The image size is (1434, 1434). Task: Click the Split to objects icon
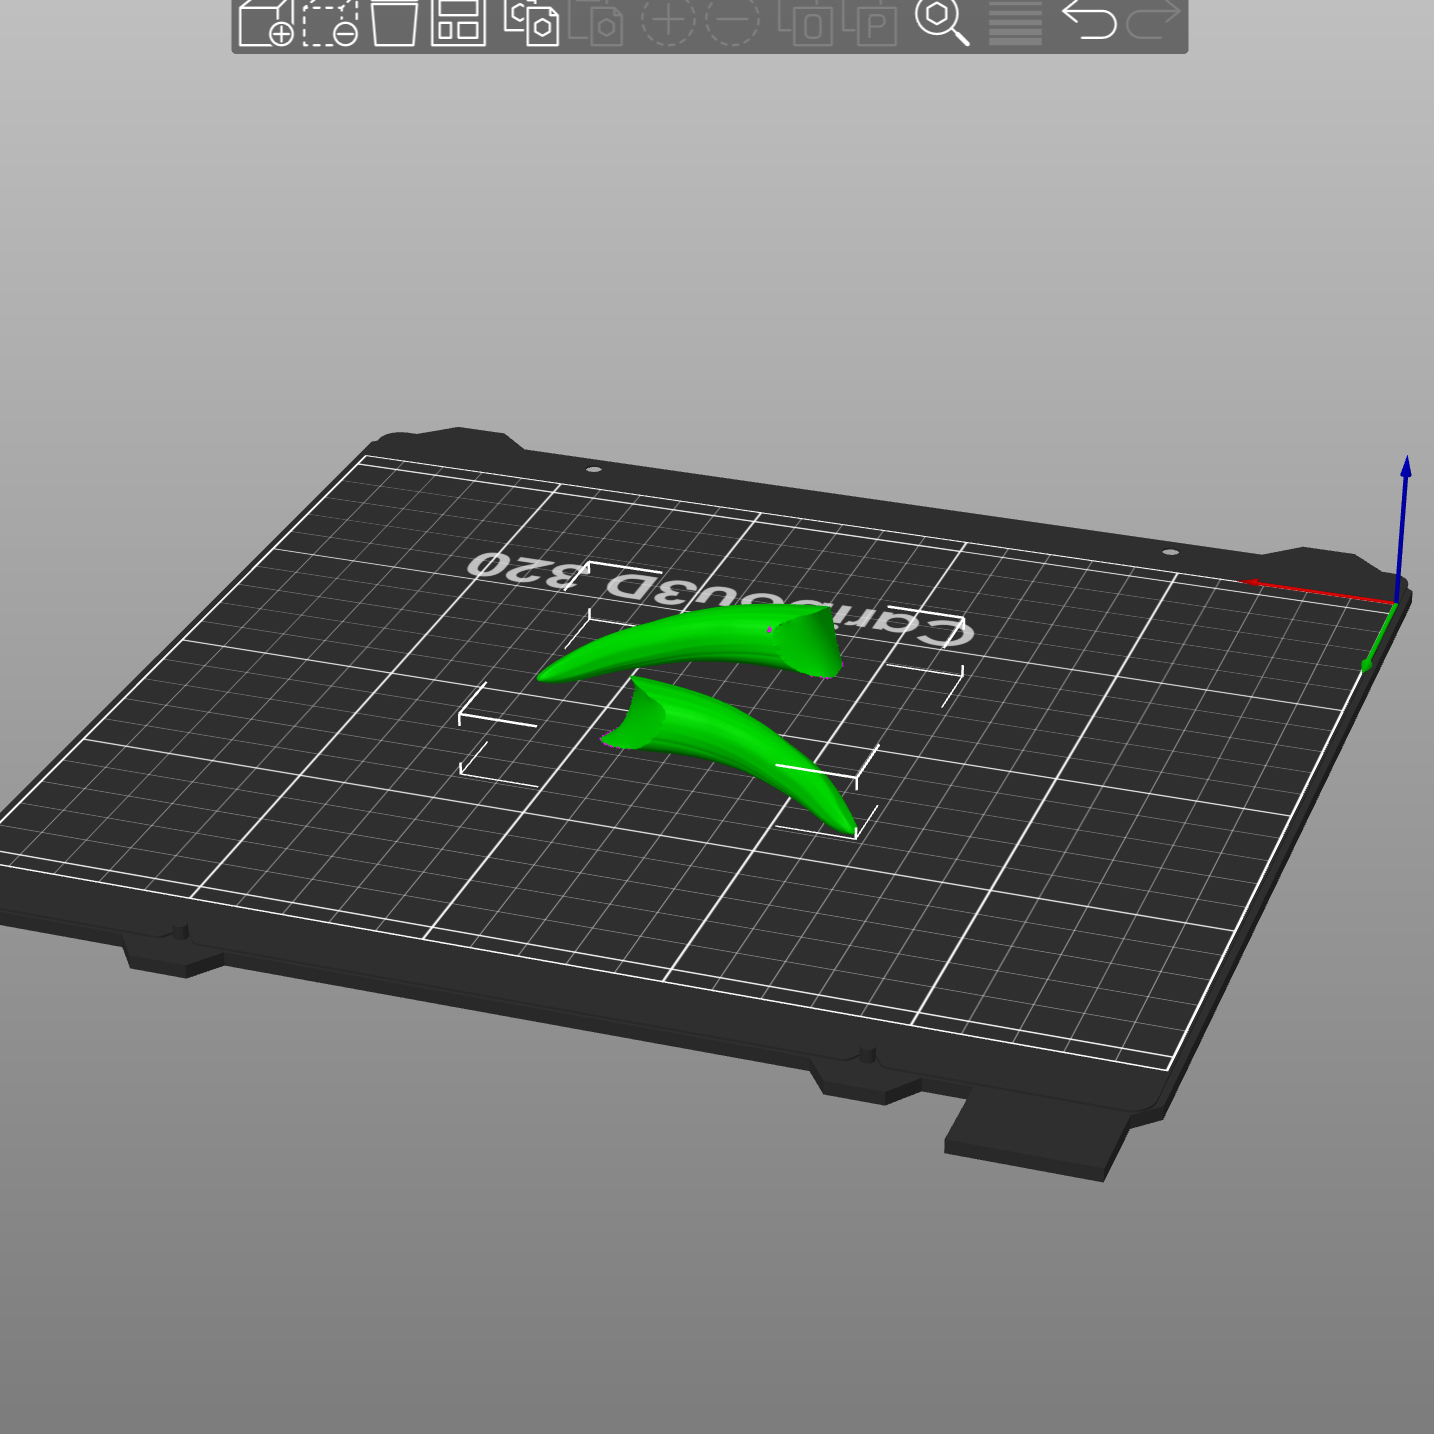pyautogui.click(x=805, y=22)
